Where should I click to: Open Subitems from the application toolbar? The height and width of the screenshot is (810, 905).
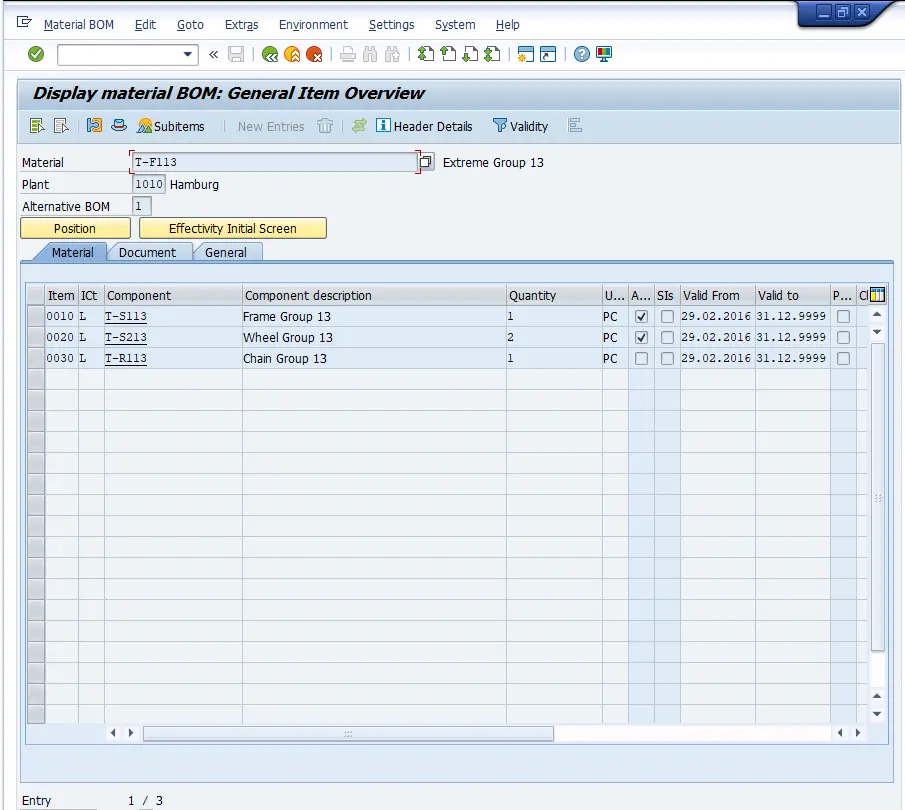click(170, 126)
